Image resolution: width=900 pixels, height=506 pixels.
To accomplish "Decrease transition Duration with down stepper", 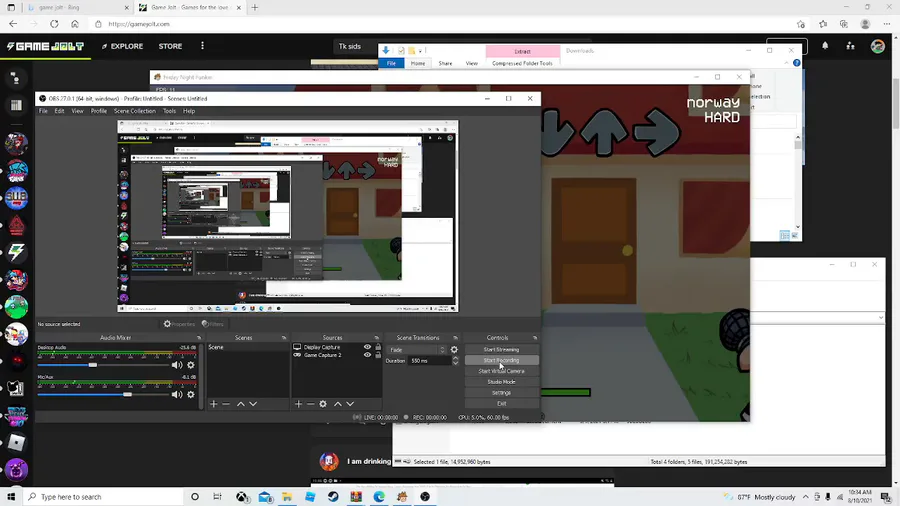I will pyautogui.click(x=455, y=363).
